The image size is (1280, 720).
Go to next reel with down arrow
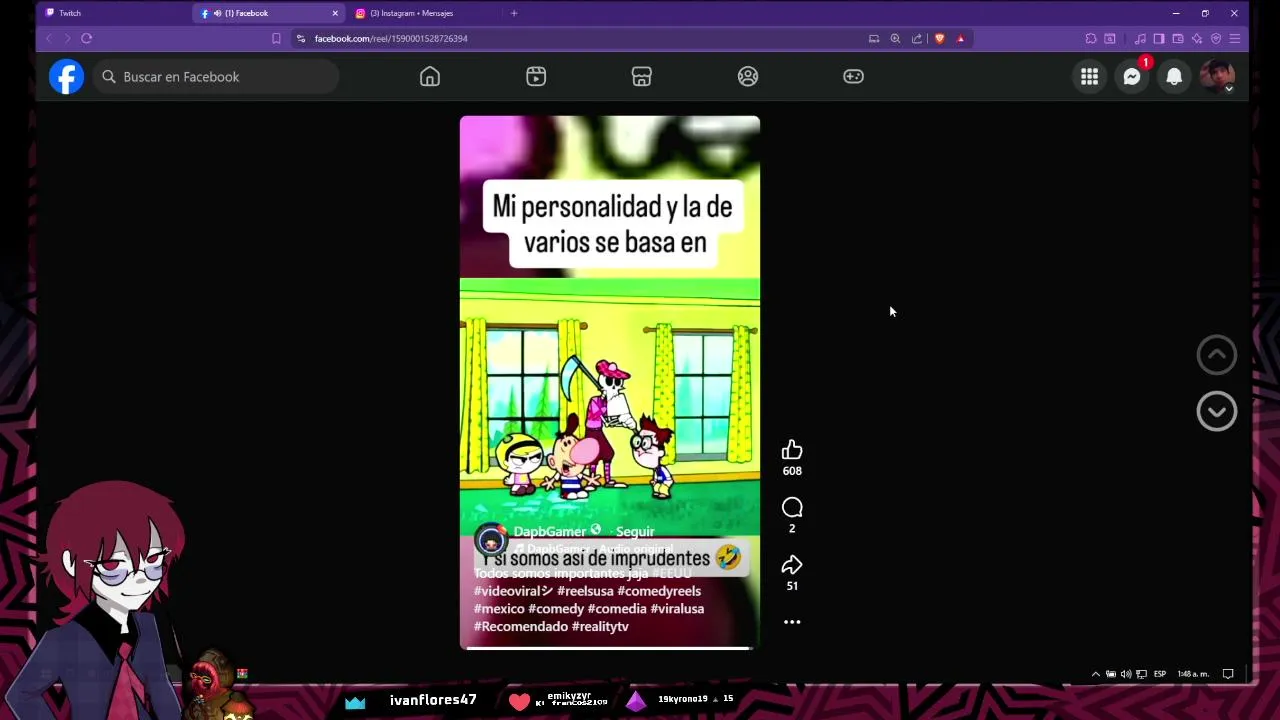(1217, 411)
